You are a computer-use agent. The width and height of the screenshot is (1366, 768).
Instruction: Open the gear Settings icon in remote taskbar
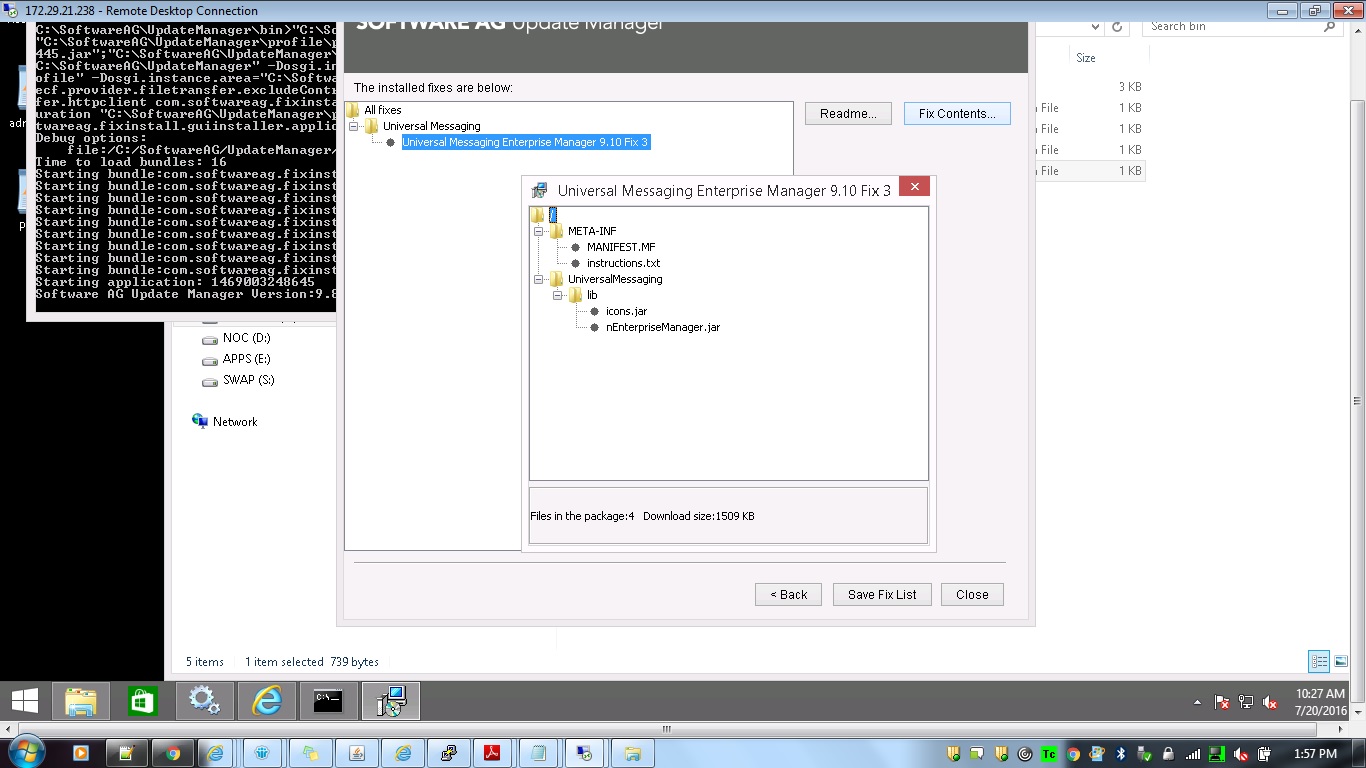click(204, 701)
